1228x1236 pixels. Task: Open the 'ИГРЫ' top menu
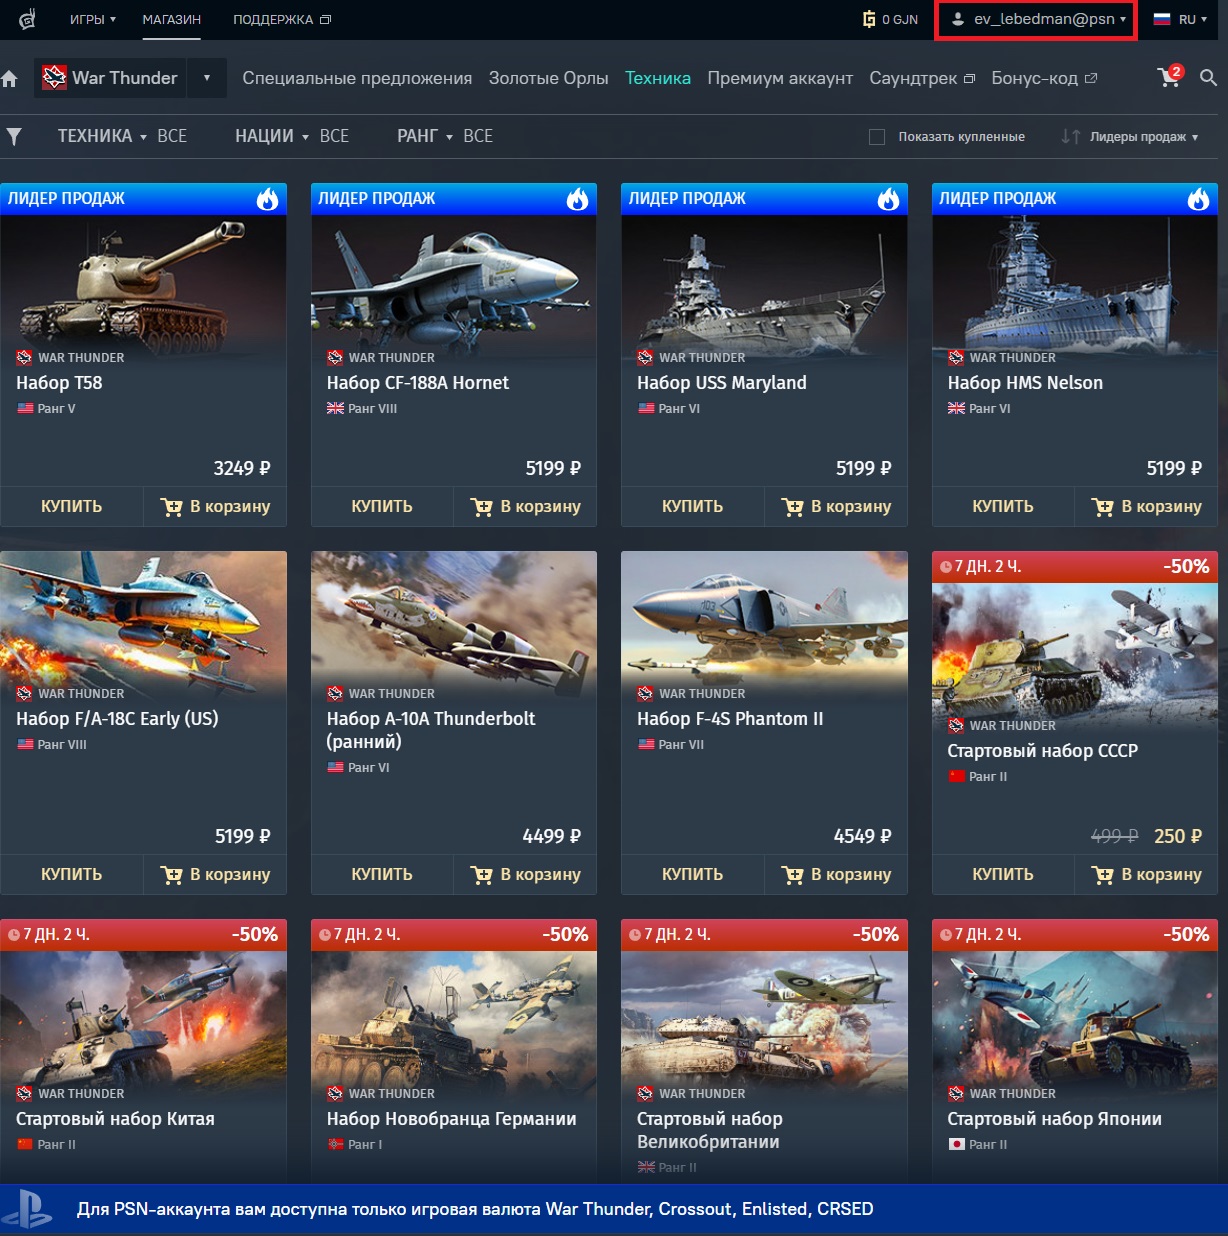(x=93, y=19)
